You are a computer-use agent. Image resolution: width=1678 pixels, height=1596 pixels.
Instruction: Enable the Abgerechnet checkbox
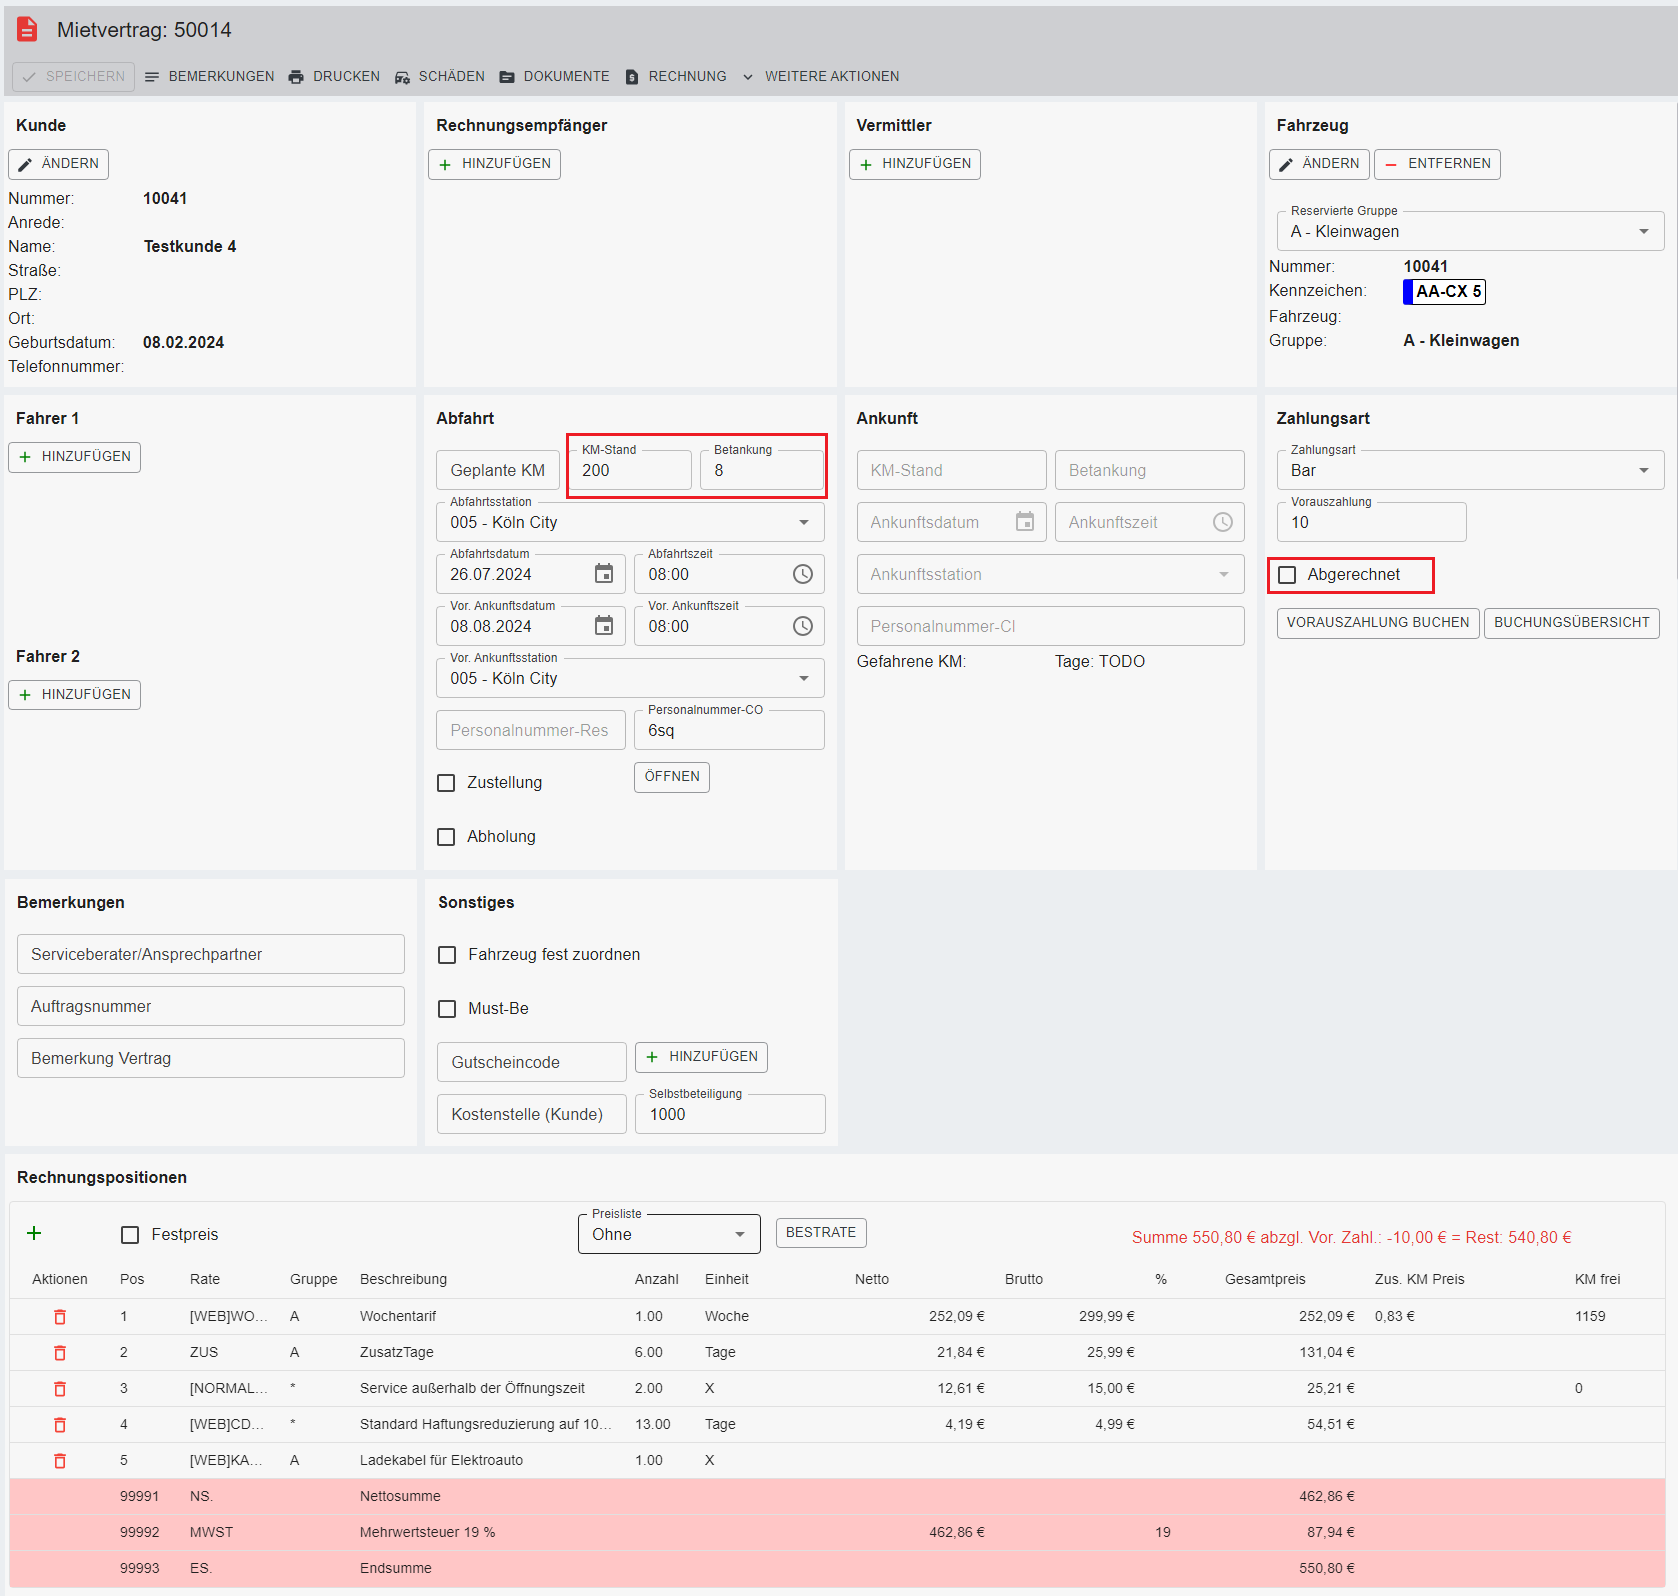[x=1288, y=575]
